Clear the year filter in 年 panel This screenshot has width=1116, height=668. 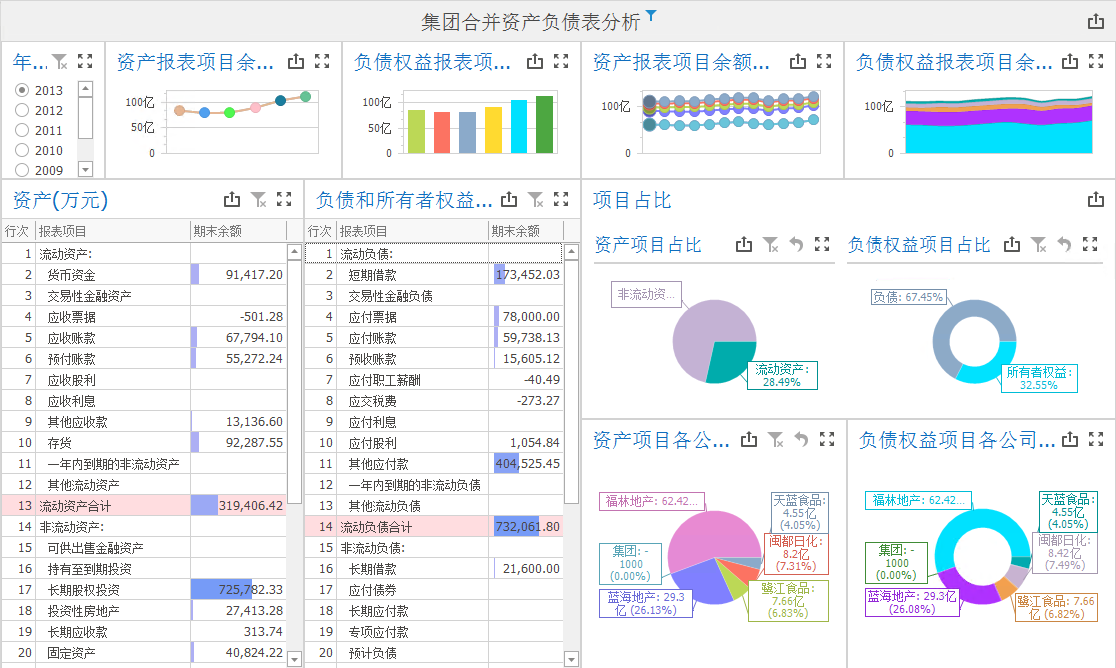coord(58,61)
